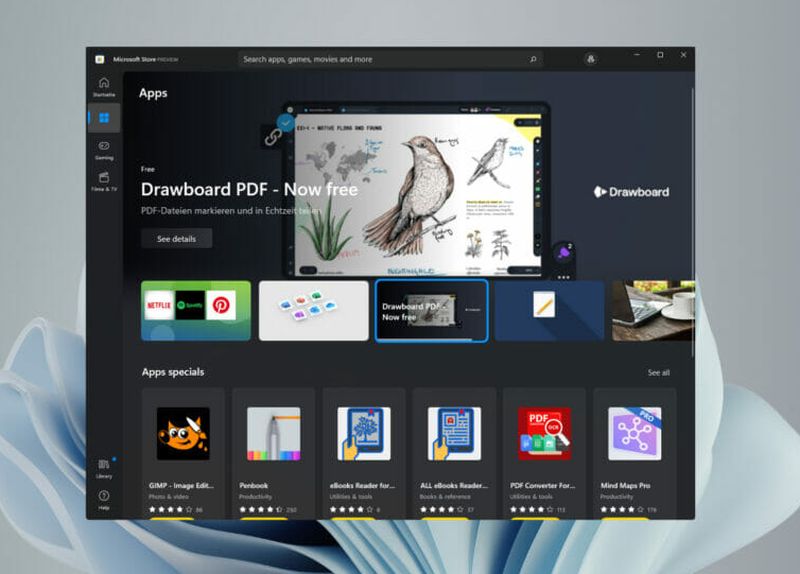Click the Mind Maps Pro title
The width and height of the screenshot is (800, 574).
click(626, 486)
